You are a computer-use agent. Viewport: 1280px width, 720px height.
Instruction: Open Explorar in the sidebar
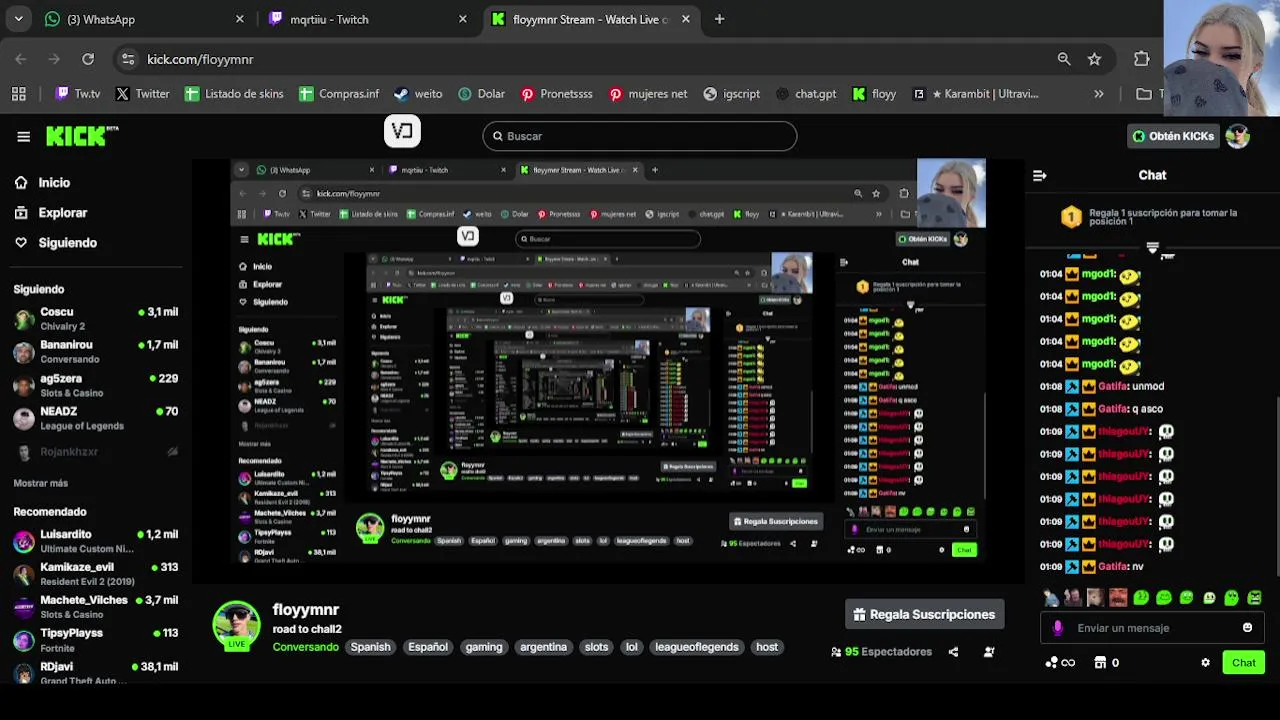62,213
